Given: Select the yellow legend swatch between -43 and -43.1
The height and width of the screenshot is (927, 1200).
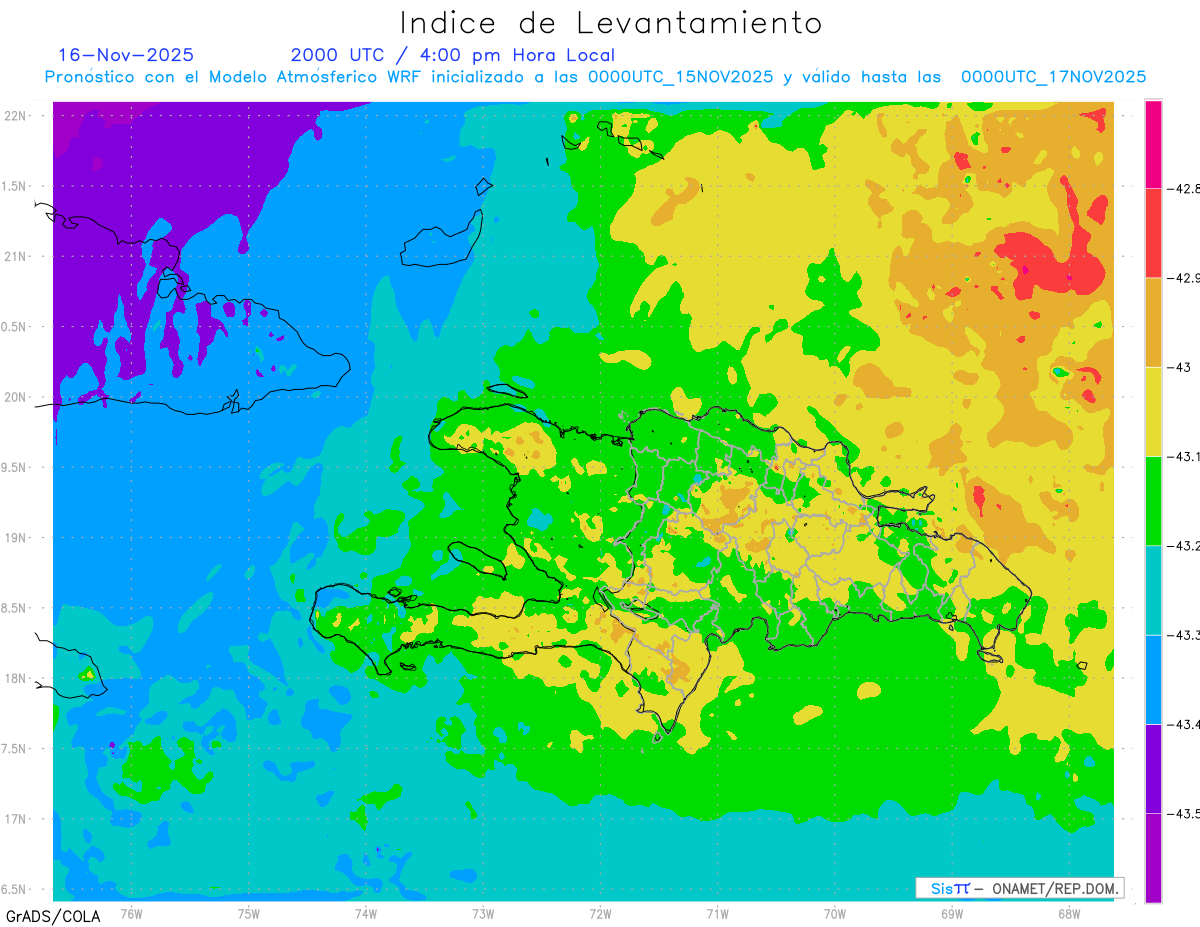Looking at the screenshot, I should click(1153, 411).
